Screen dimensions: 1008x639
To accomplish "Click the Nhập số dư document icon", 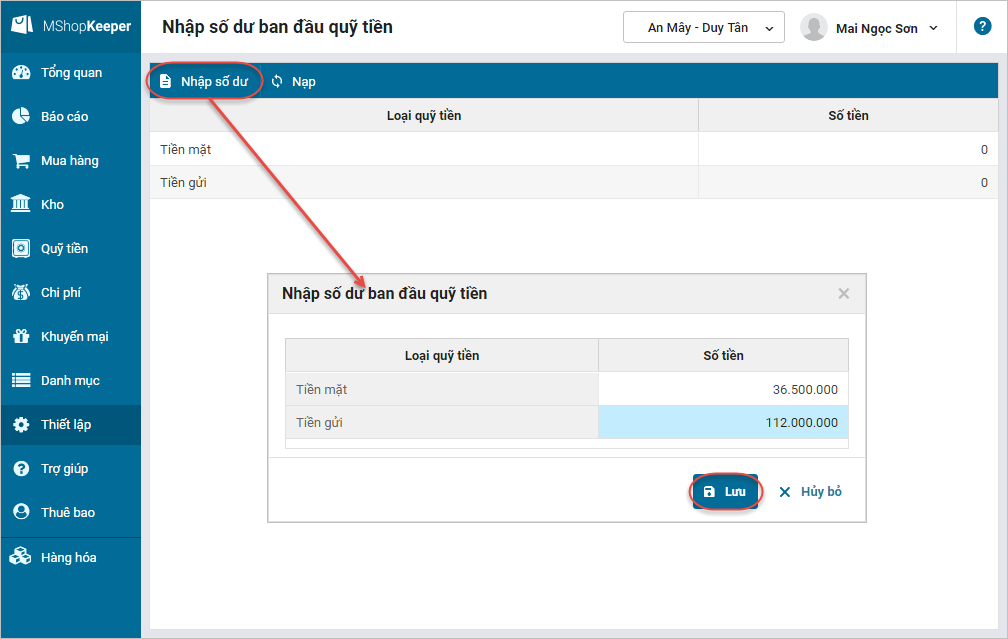I will [x=165, y=81].
